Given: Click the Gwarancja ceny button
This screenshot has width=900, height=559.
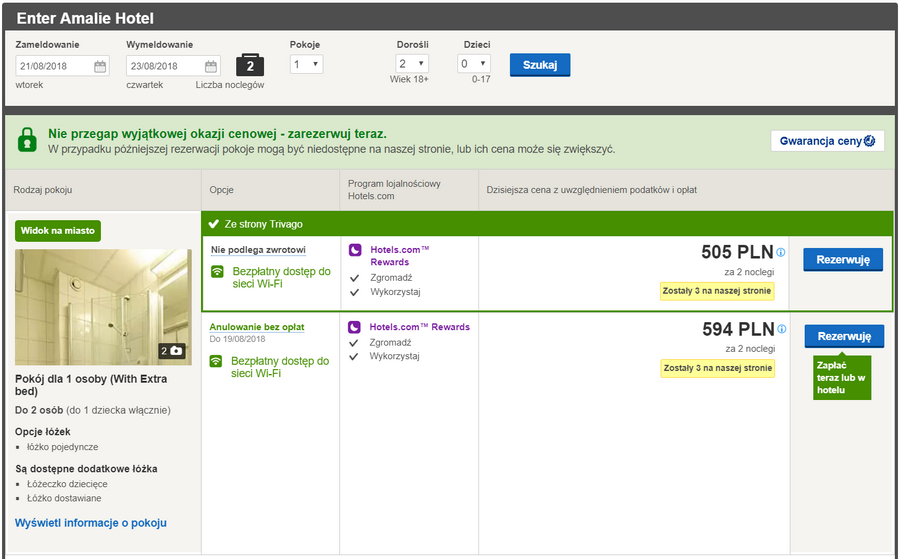Looking at the screenshot, I should pos(827,141).
